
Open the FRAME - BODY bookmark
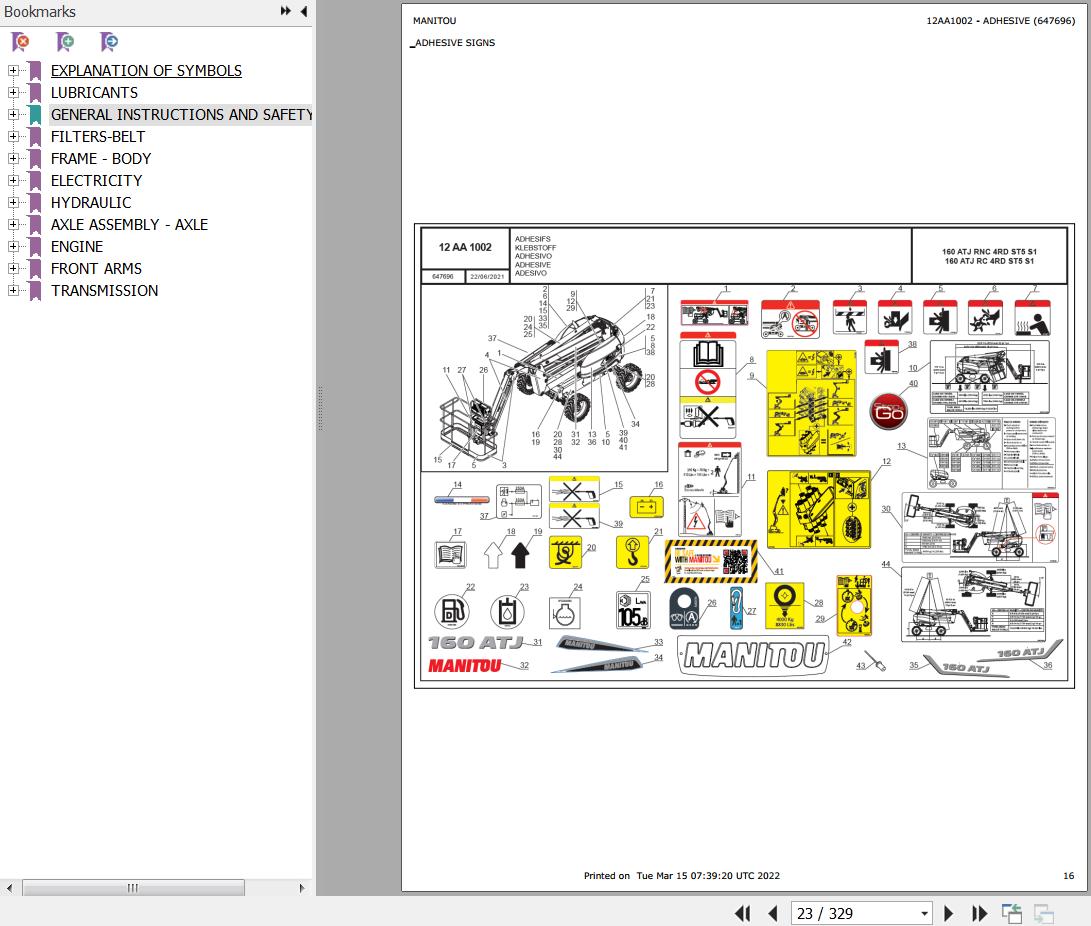click(x=100, y=159)
